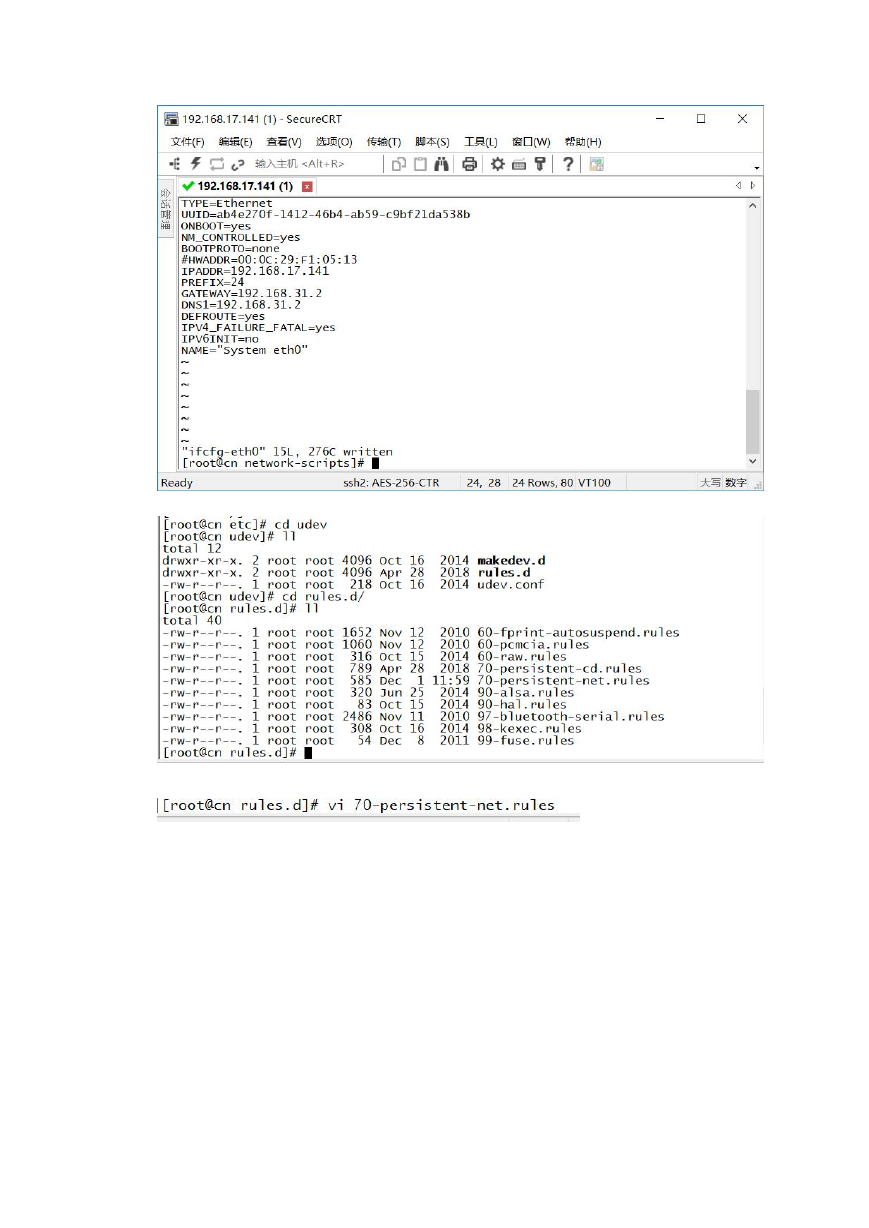Open Find with the binoculars icon
The width and height of the screenshot is (869, 1228).
click(x=442, y=164)
